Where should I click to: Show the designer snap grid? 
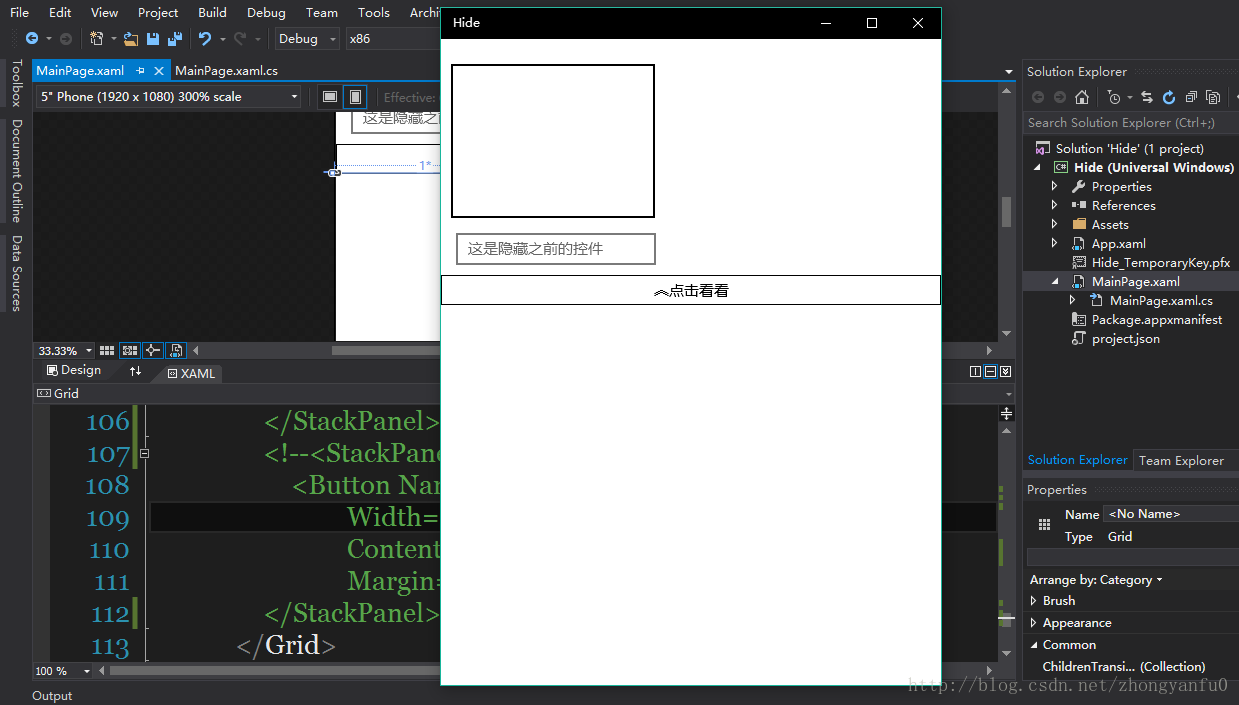[x=107, y=351]
